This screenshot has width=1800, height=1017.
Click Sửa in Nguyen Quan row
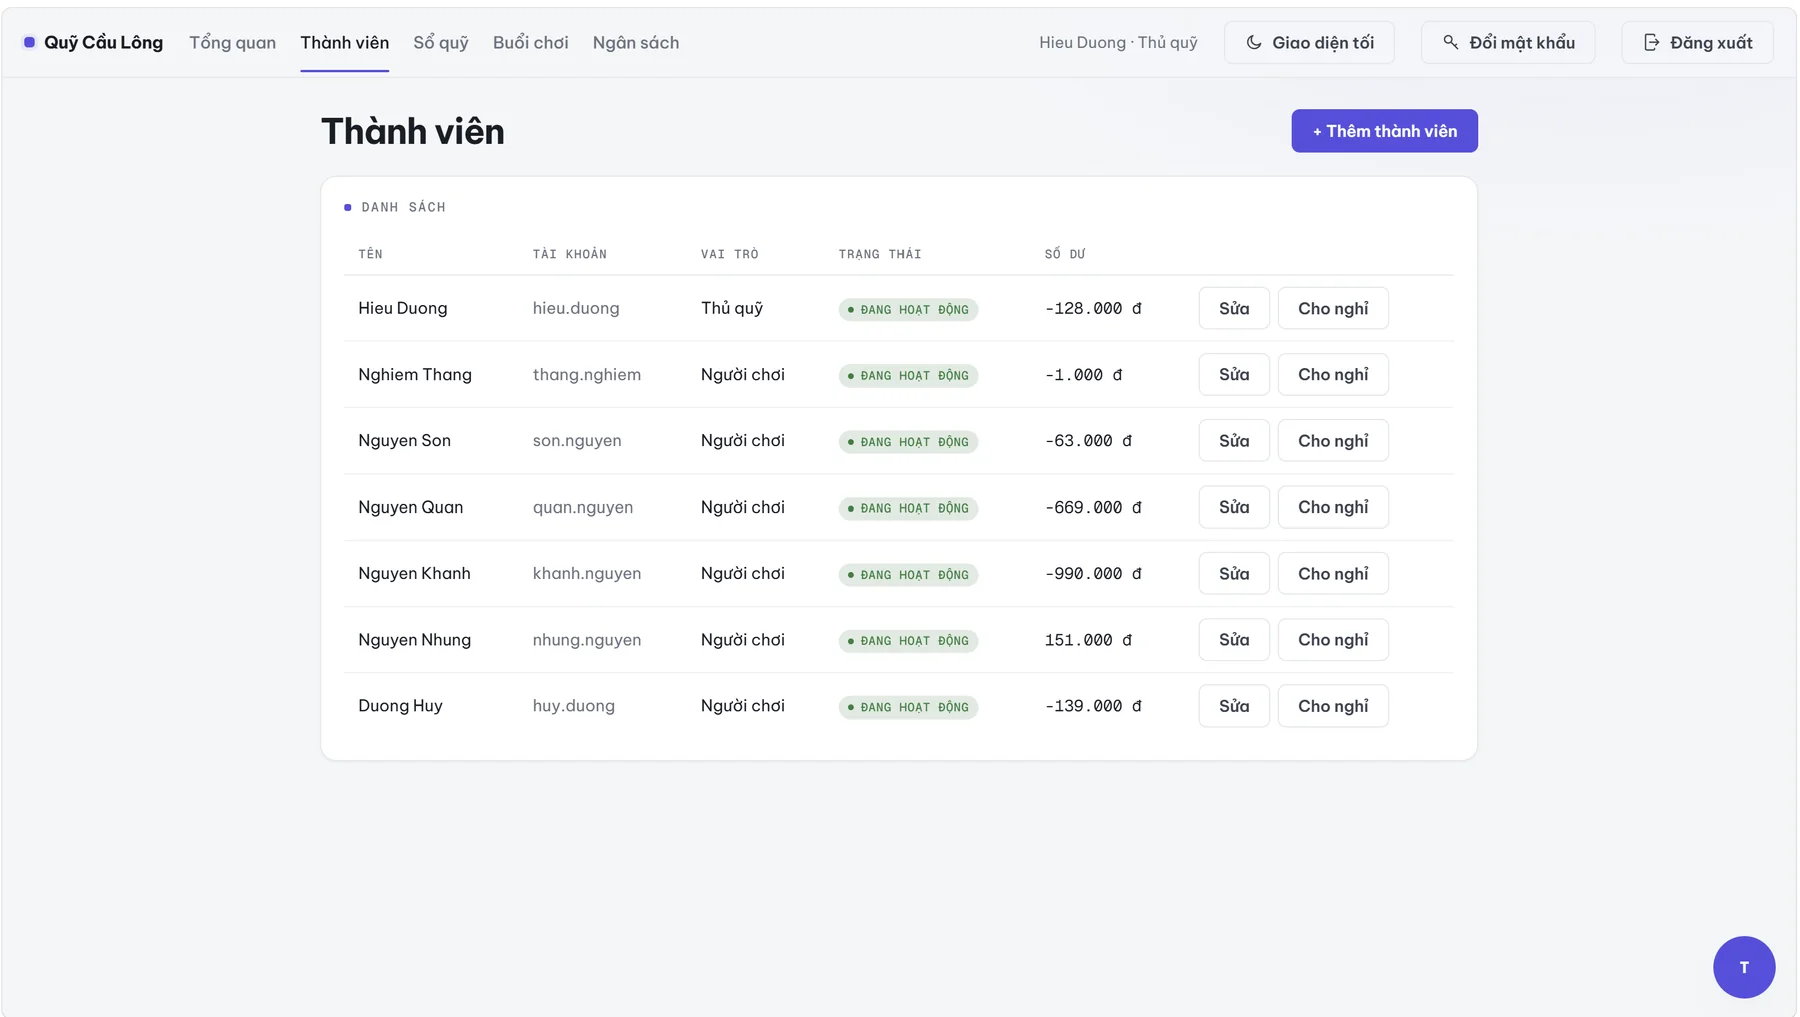pyautogui.click(x=1234, y=507)
